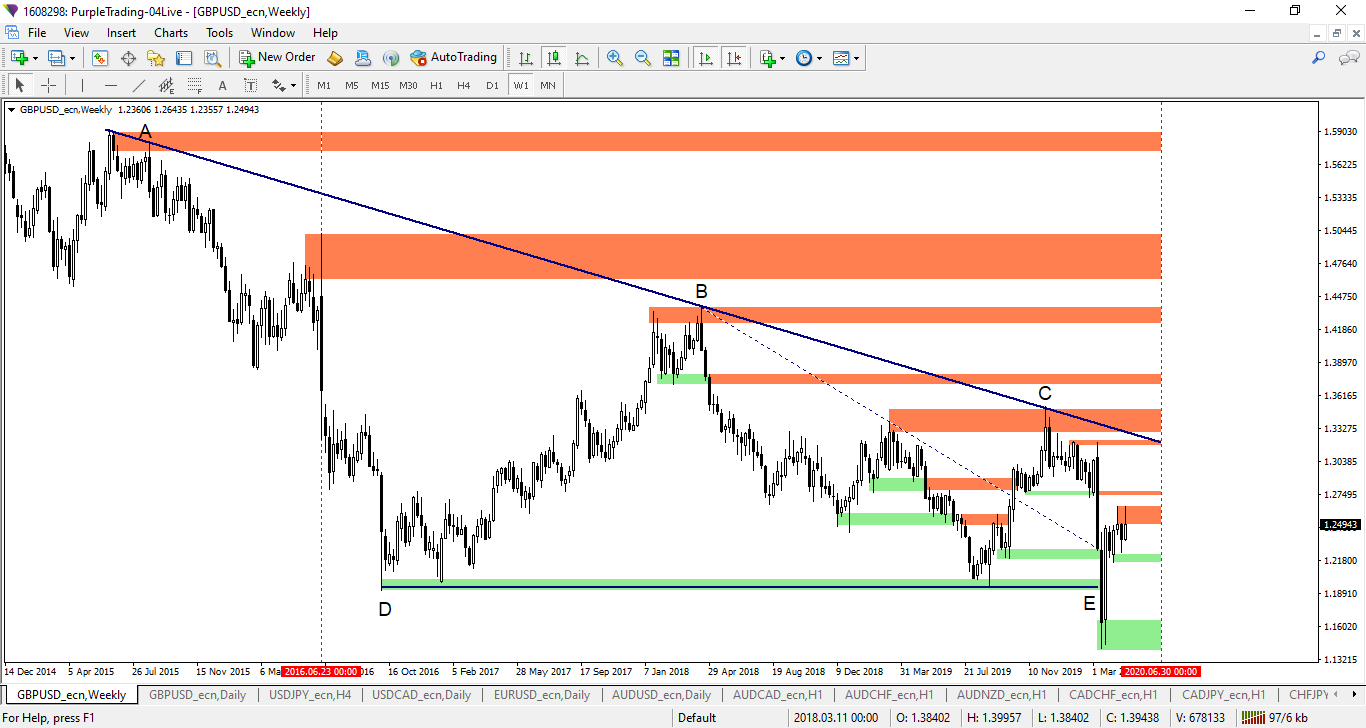Click the green support zone above label D
Image resolution: width=1366 pixels, height=728 pixels.
740,582
